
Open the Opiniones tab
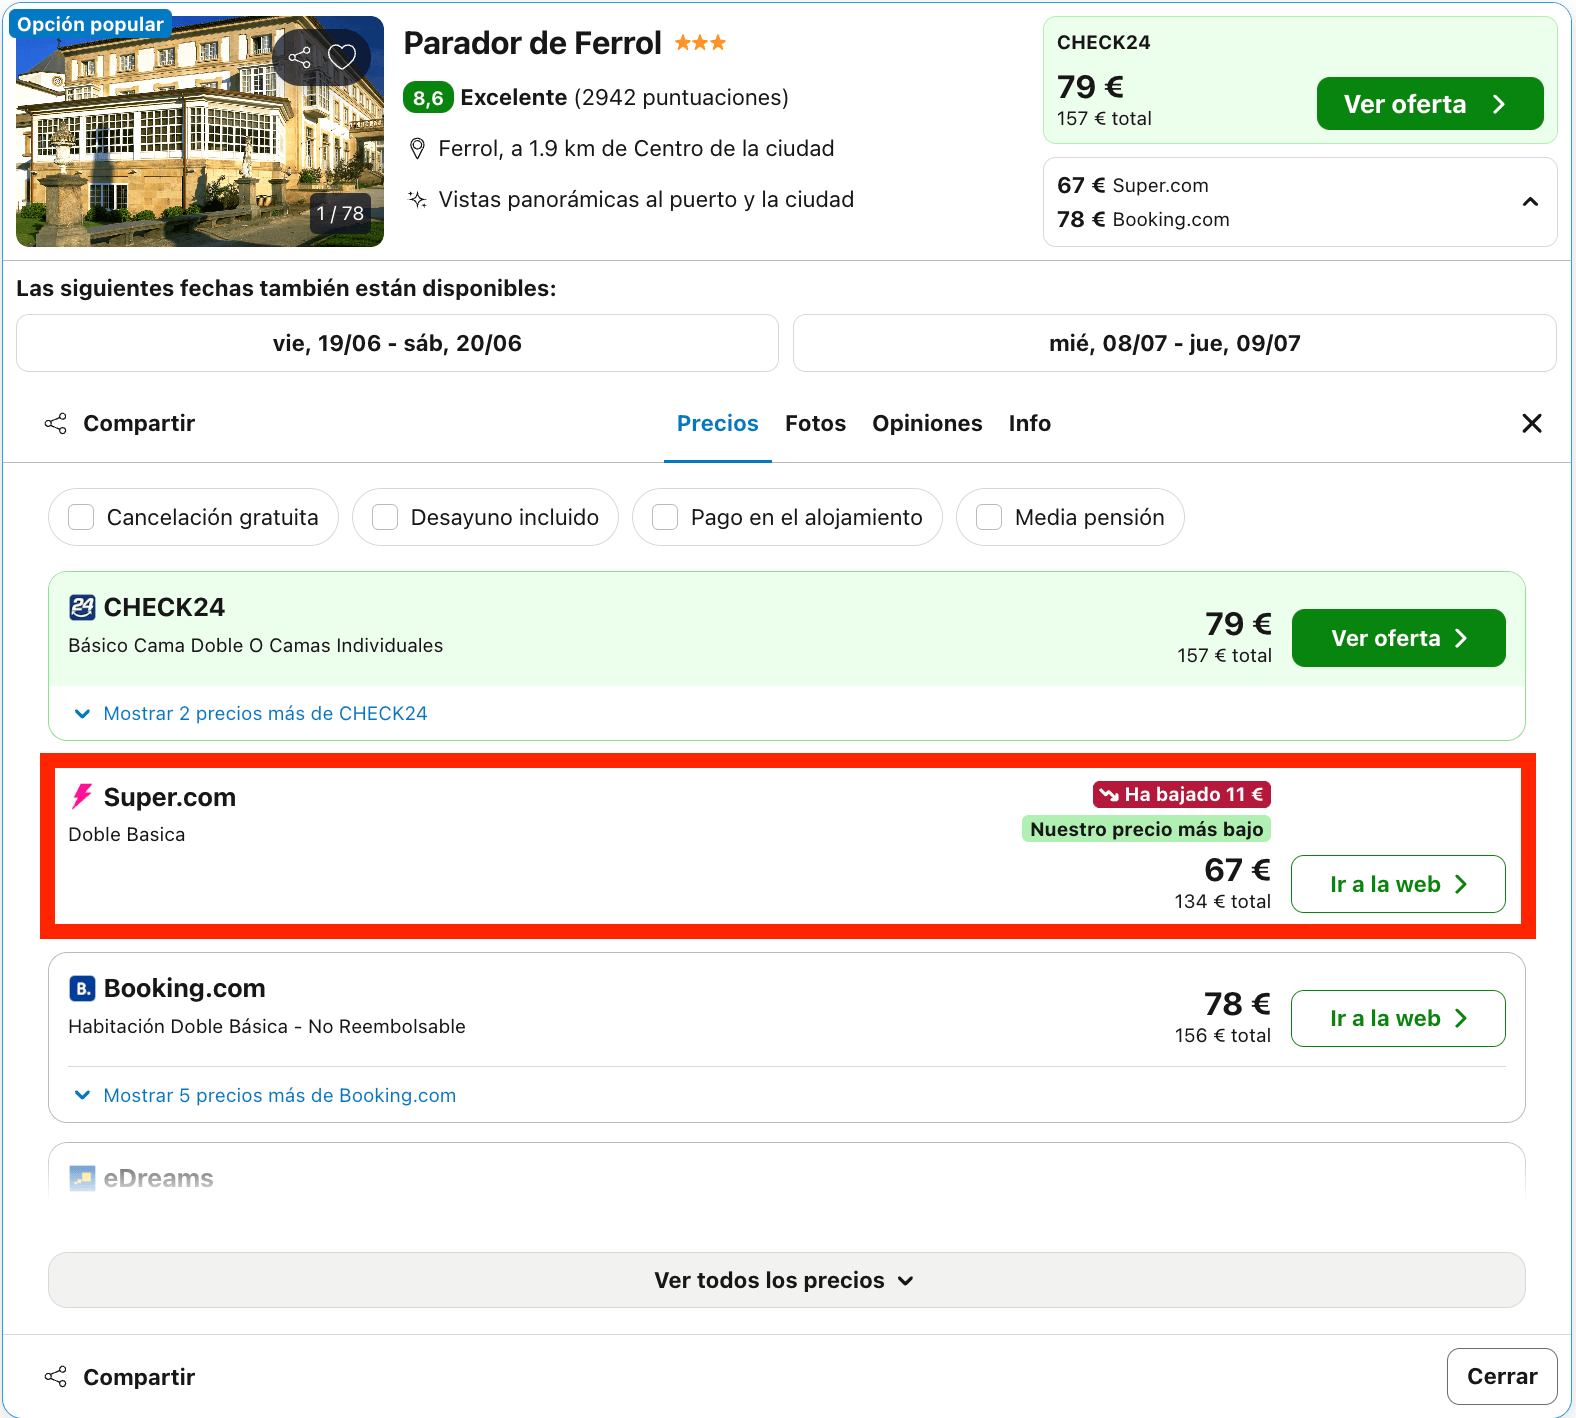[x=927, y=423]
